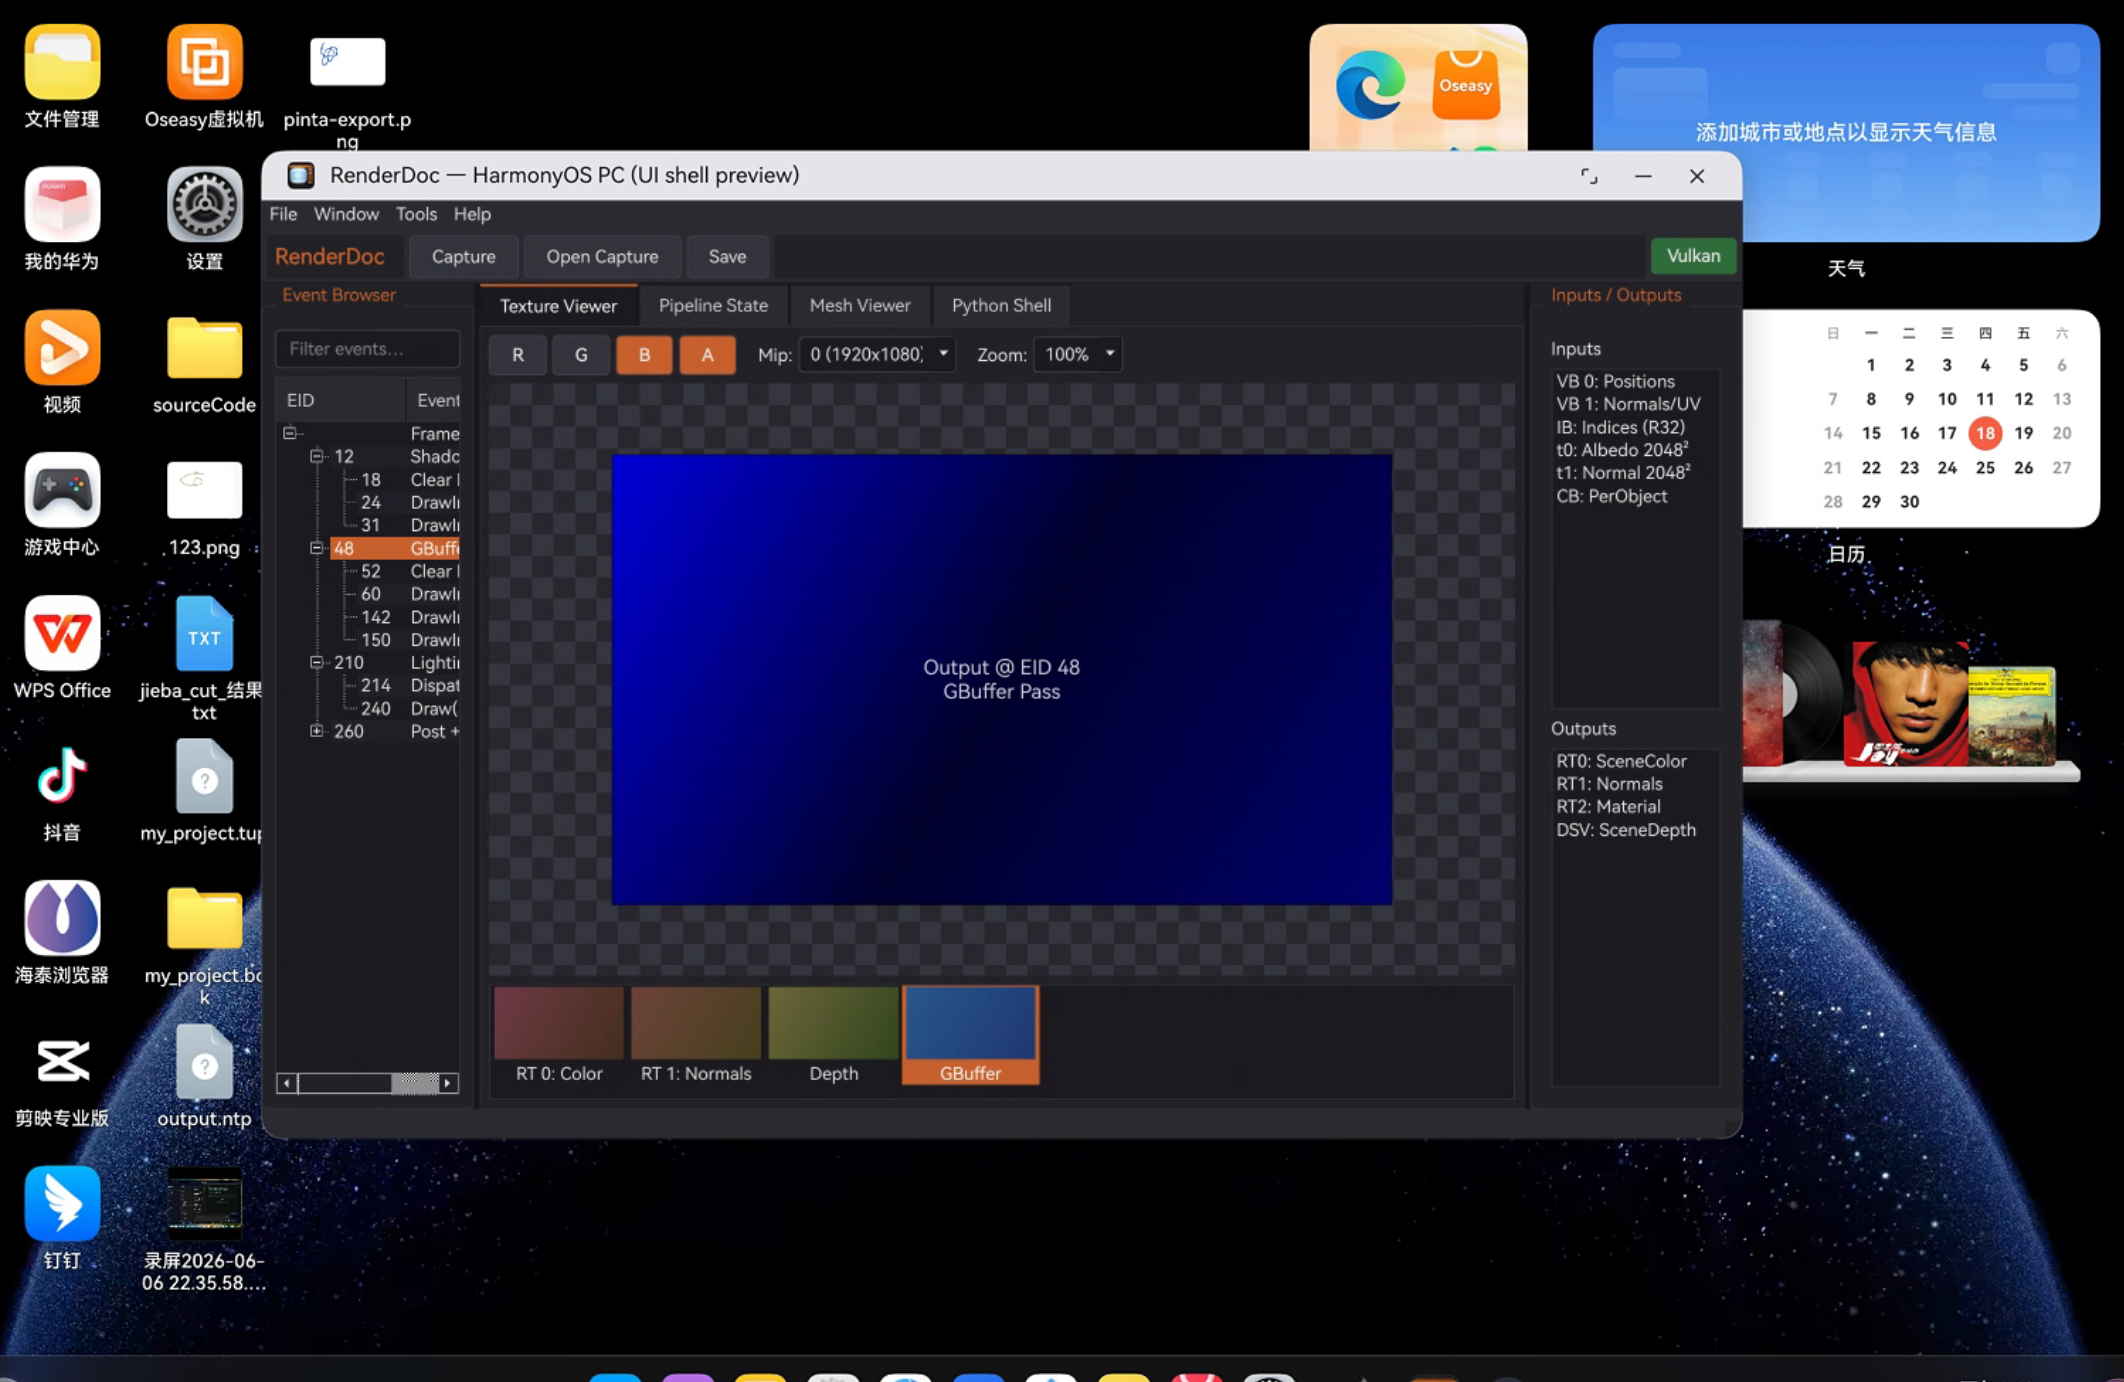2124x1382 pixels.
Task: Expand the EID 260 Post node
Action: pyautogui.click(x=316, y=731)
